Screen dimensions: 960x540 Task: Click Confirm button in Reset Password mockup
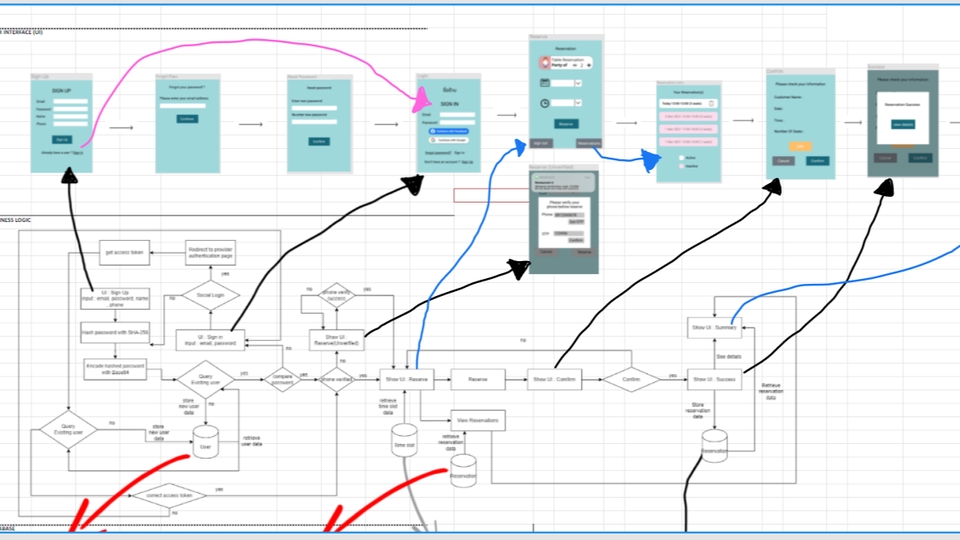point(319,141)
